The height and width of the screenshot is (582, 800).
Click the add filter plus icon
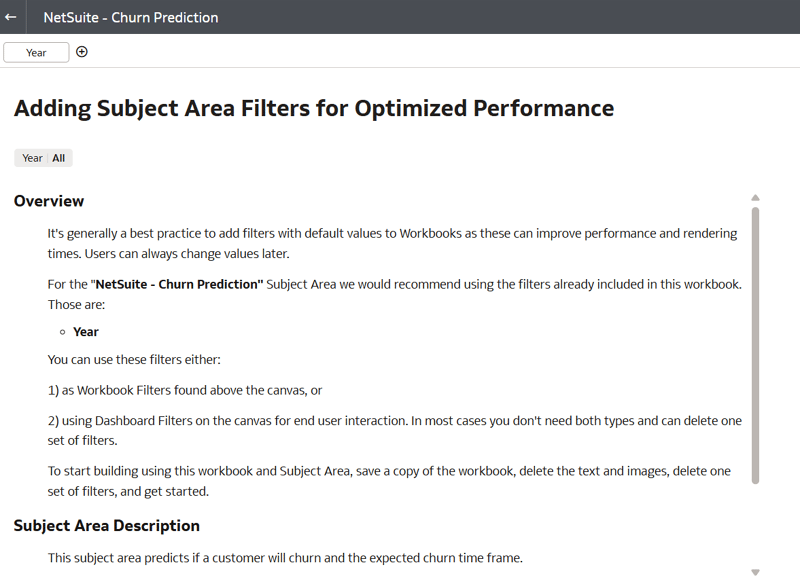click(82, 52)
